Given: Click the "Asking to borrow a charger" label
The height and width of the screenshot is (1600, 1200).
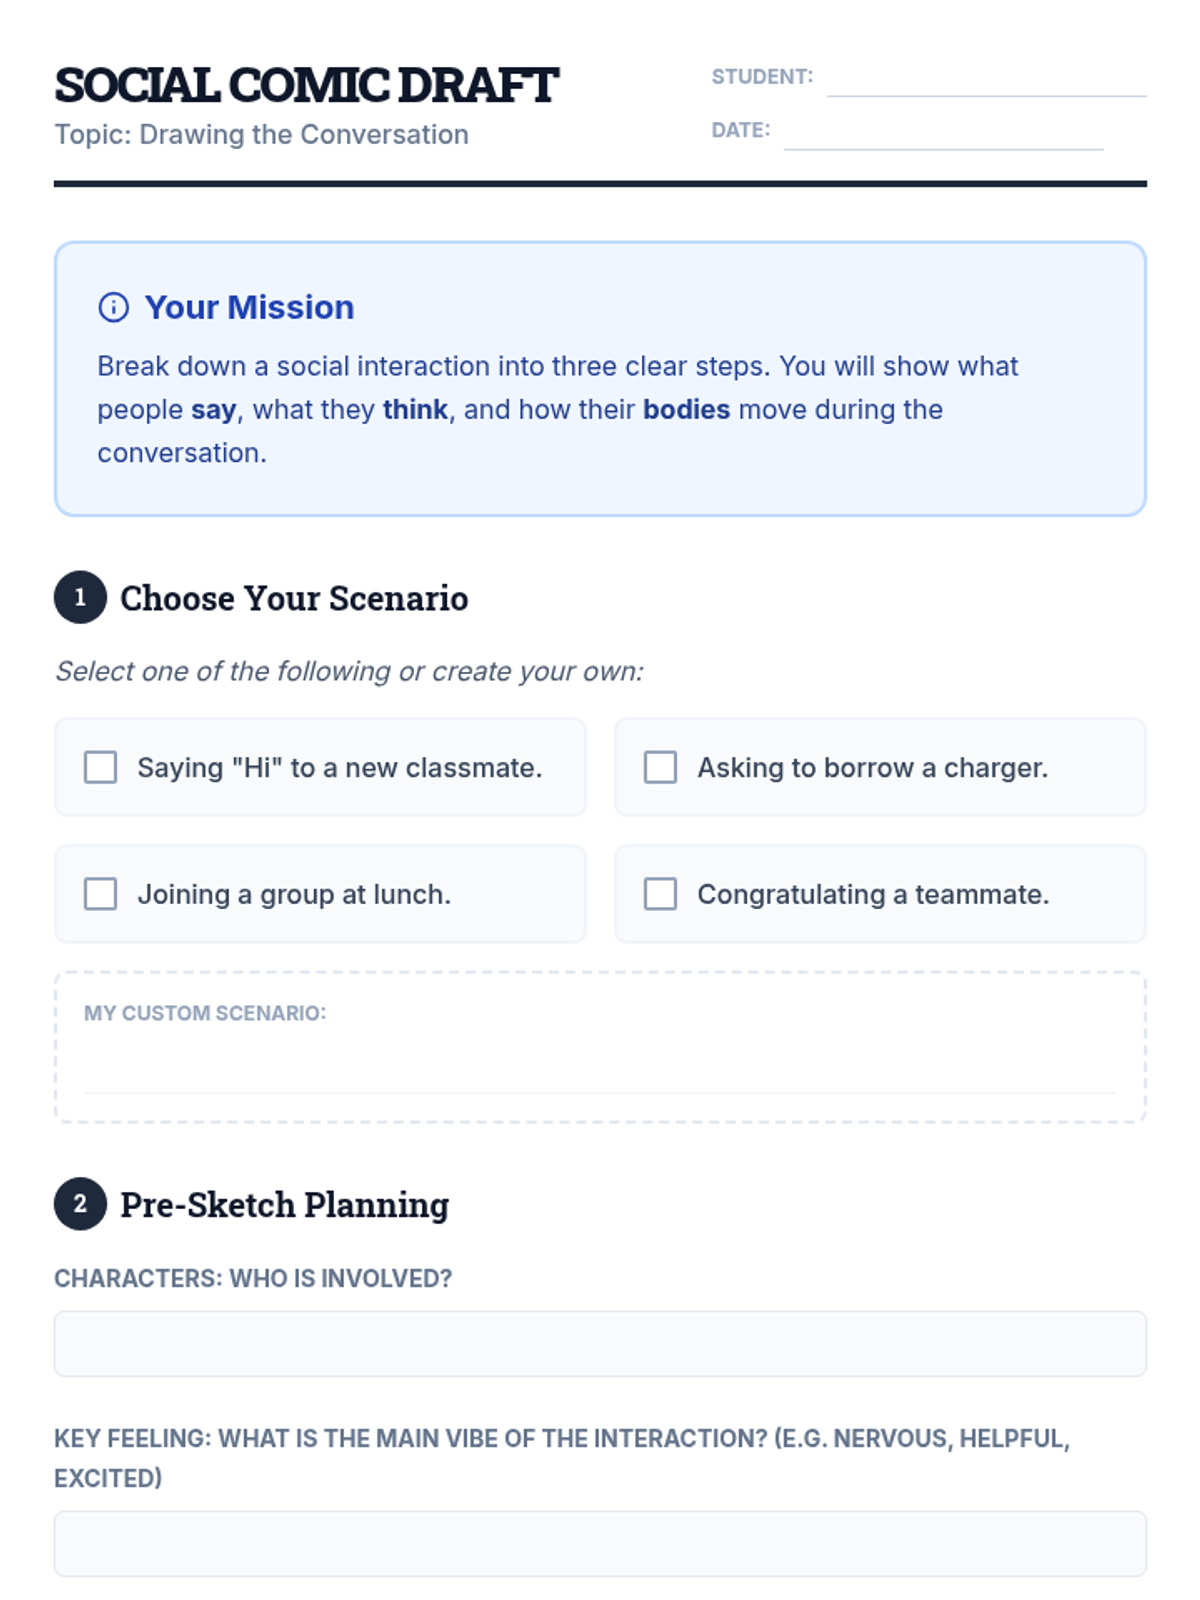Looking at the screenshot, I should click(x=872, y=767).
